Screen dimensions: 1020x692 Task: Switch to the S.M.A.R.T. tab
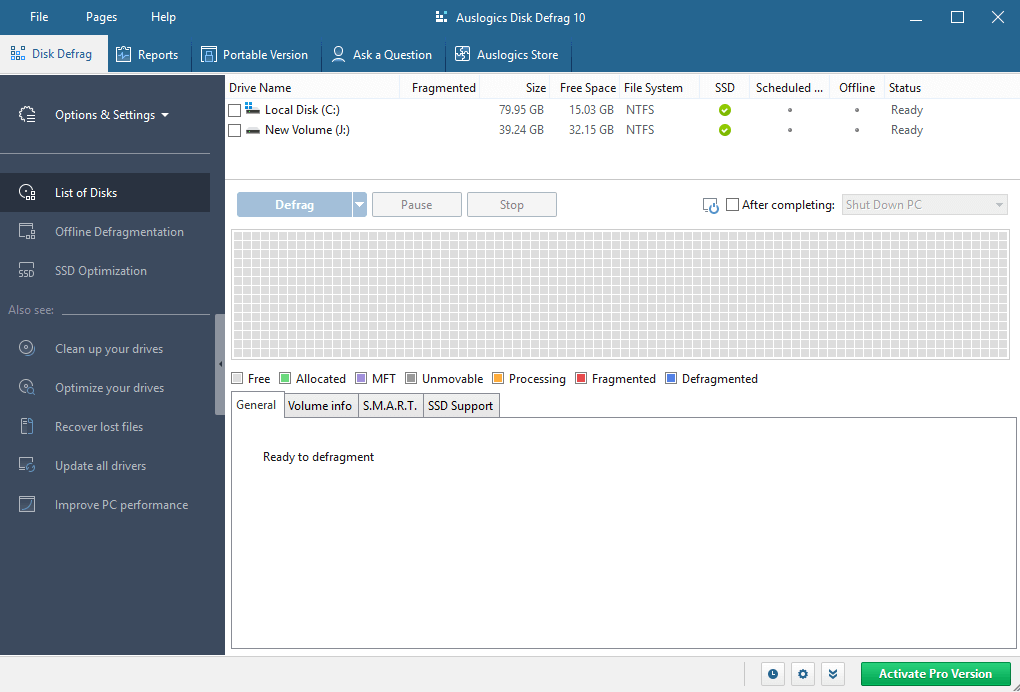(x=391, y=405)
